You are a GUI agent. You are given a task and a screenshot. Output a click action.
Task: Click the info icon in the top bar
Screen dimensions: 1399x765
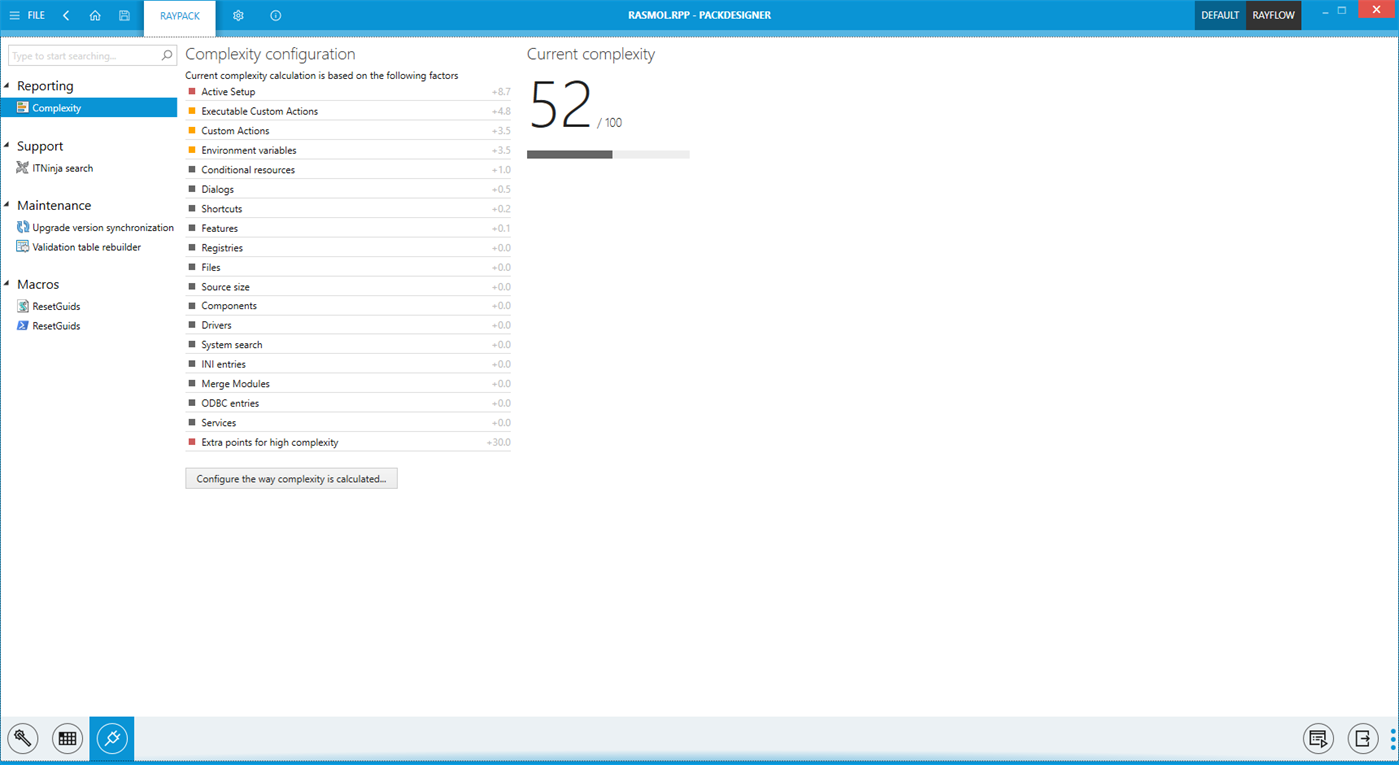pos(275,15)
